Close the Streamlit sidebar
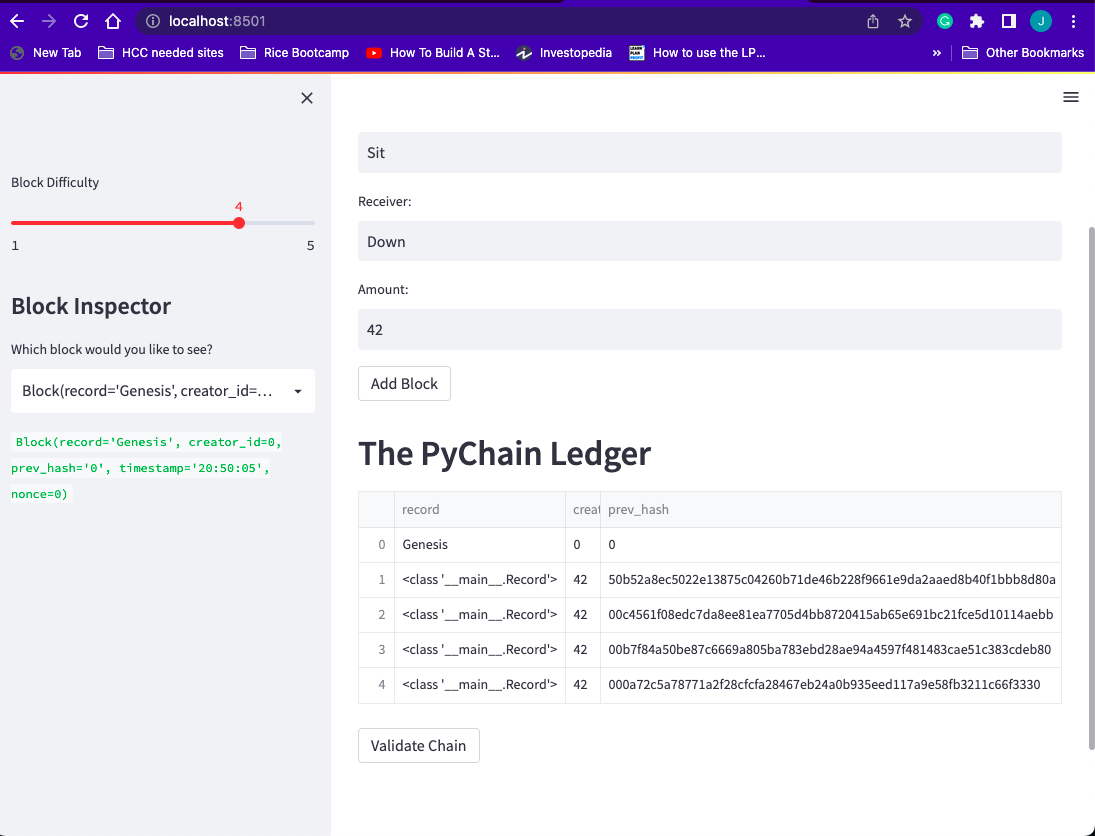Image resolution: width=1095 pixels, height=836 pixels. coord(307,98)
